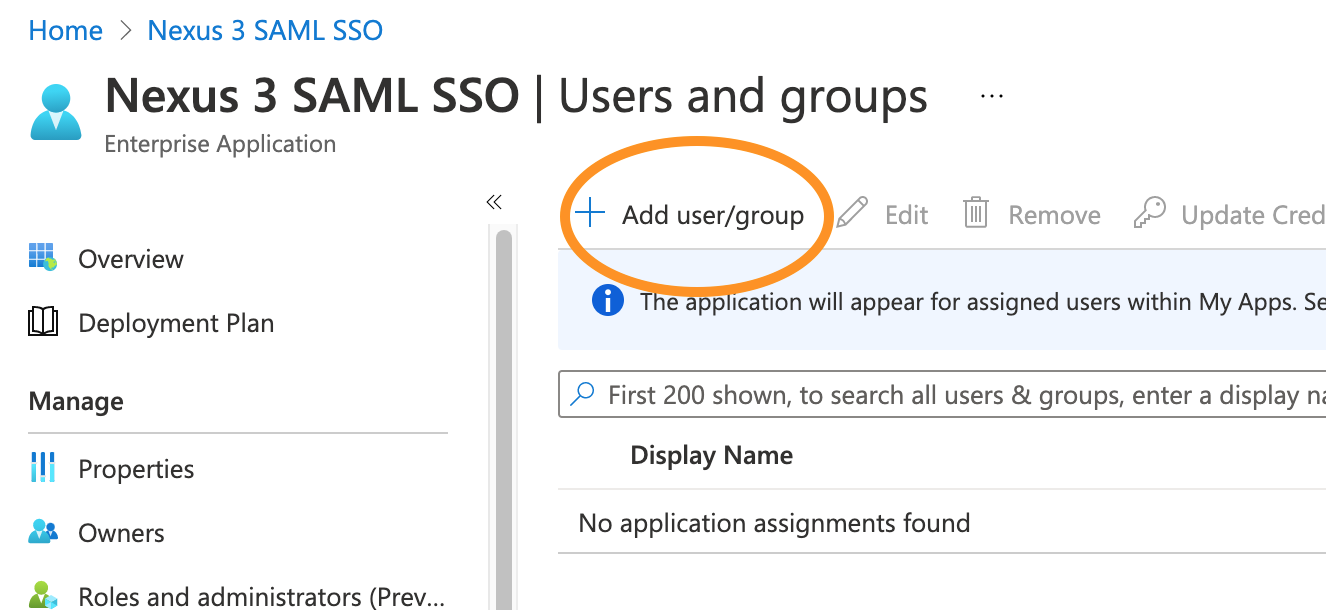The height and width of the screenshot is (610, 1326).
Task: Click the Edit pencil icon
Action: (853, 214)
